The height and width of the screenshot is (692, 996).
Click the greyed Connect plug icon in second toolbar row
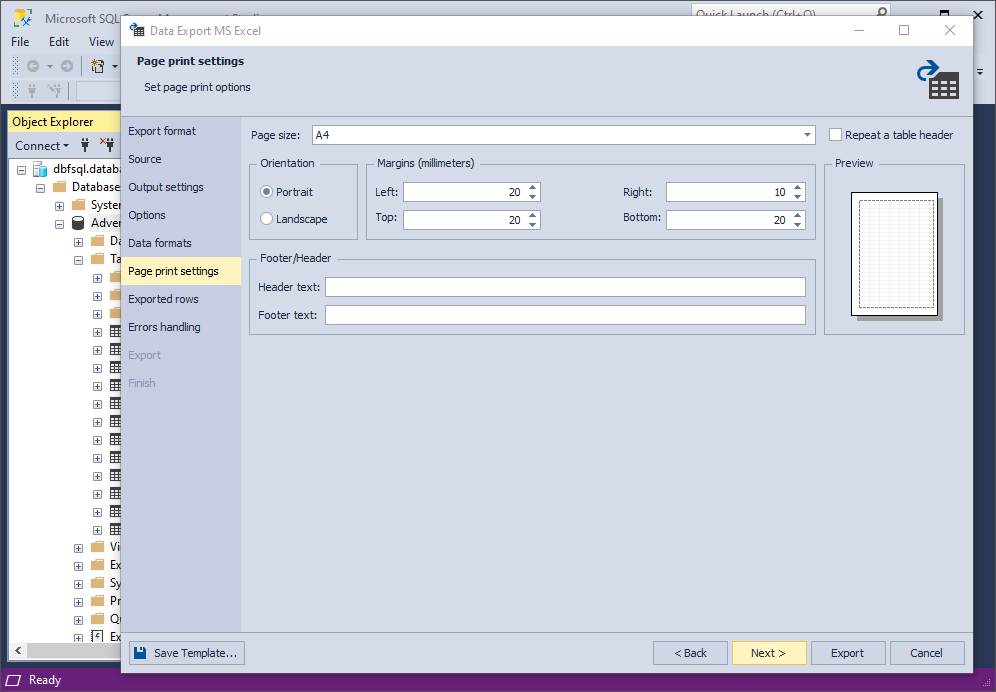tap(32, 91)
